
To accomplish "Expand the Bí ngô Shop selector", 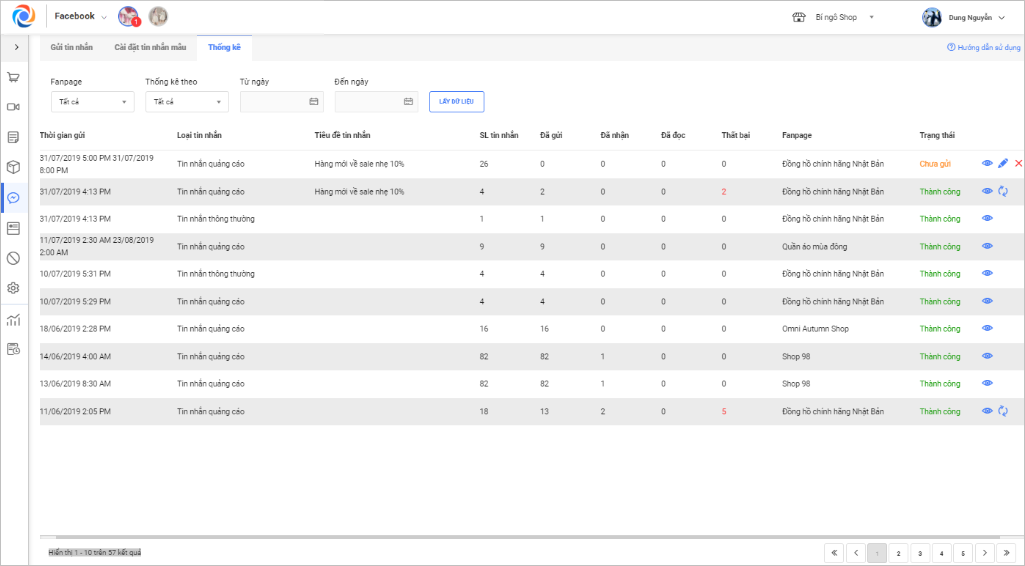I will point(871,17).
